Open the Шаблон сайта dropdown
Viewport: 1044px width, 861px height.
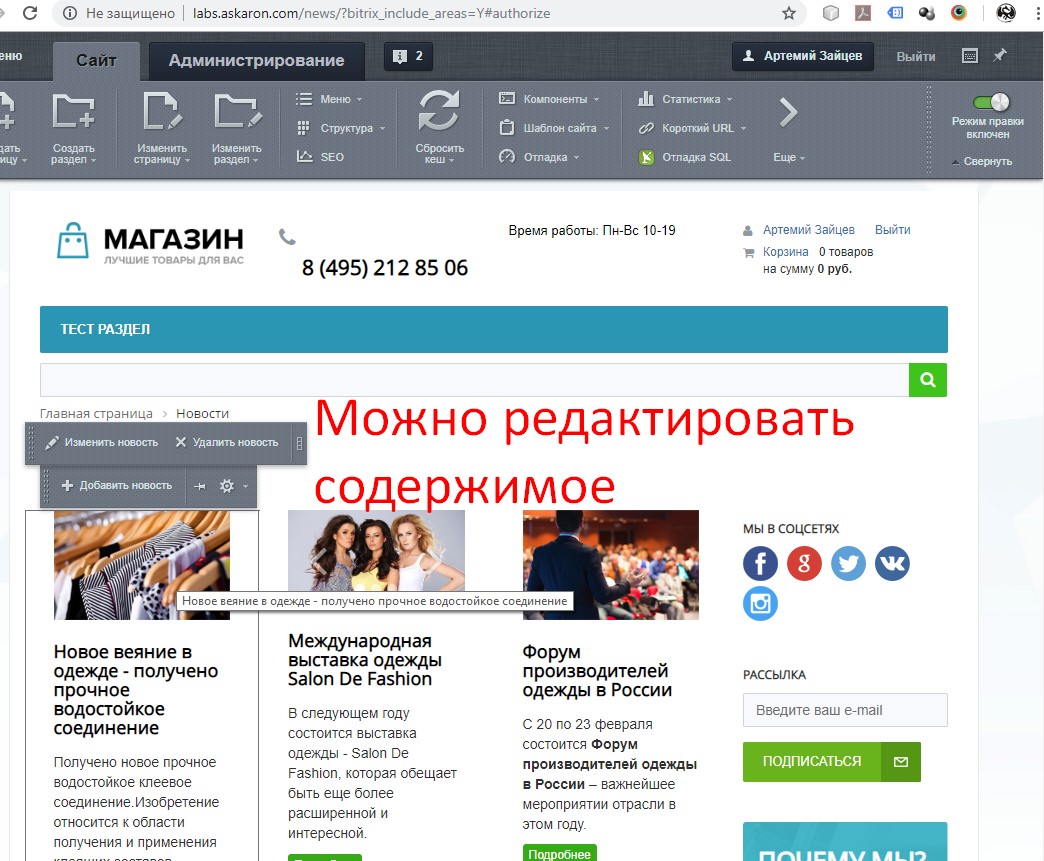[559, 128]
